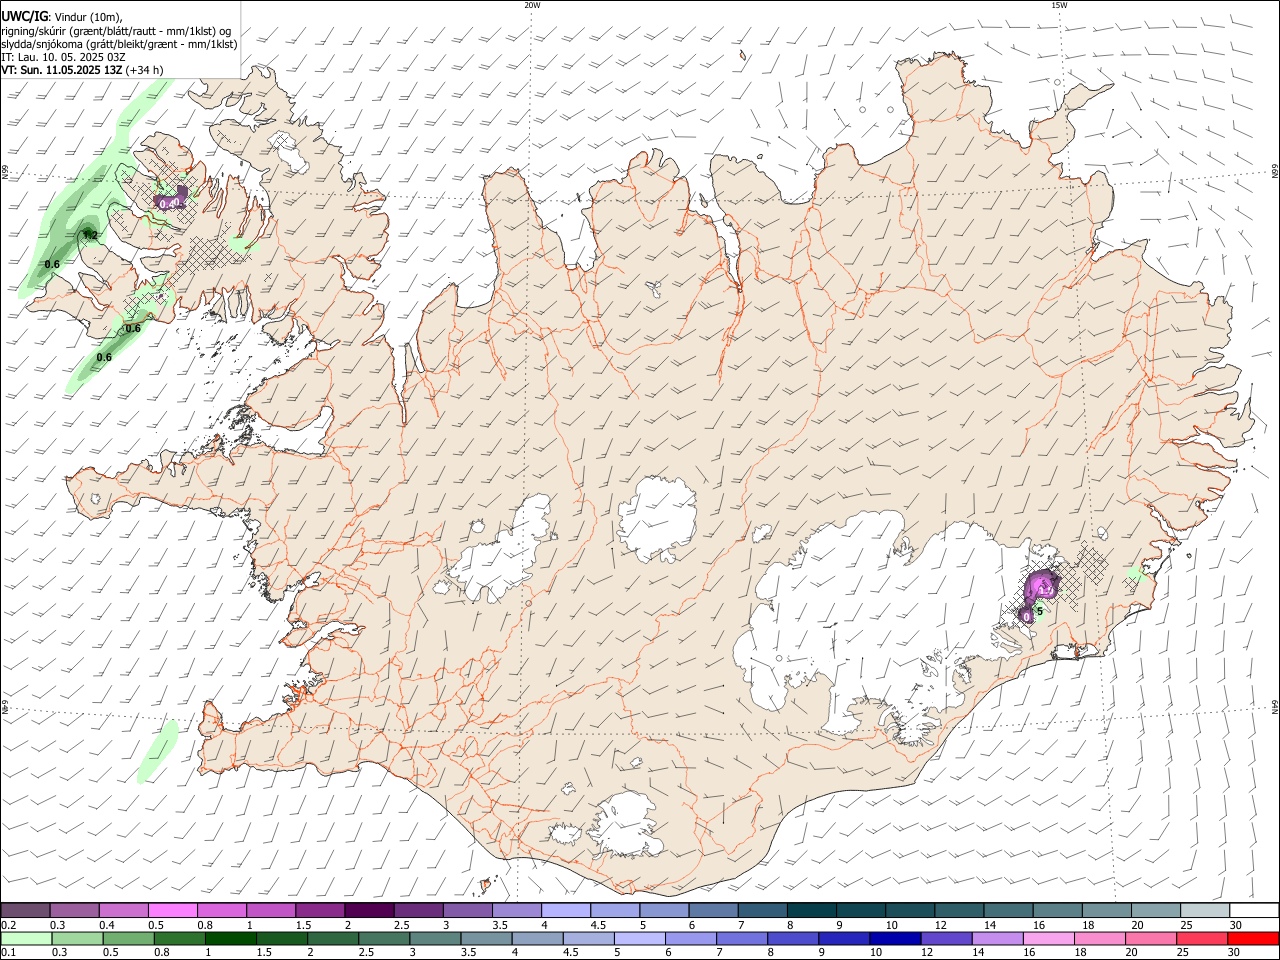Click the '20W' longitude label at top
The width and height of the screenshot is (1280, 960).
pyautogui.click(x=532, y=5)
